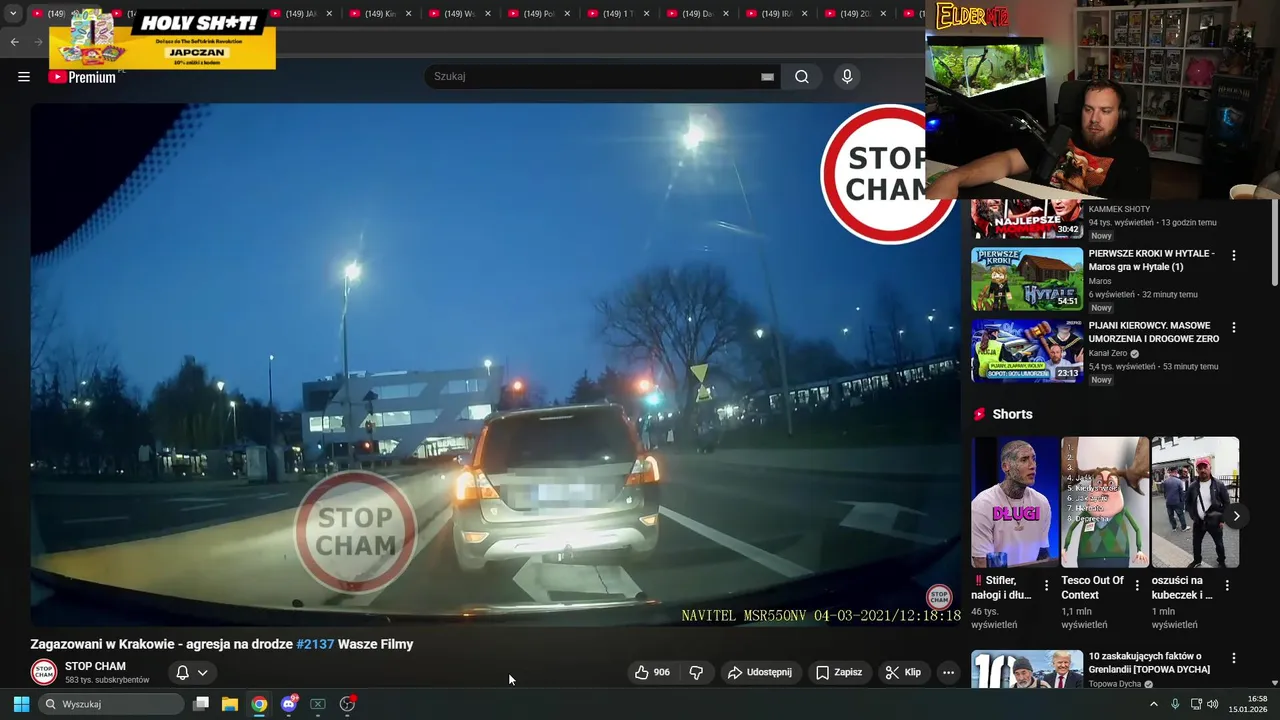The height and width of the screenshot is (720, 1280).
Task: Close the "(149) IRA" tab
Action: point(804,14)
